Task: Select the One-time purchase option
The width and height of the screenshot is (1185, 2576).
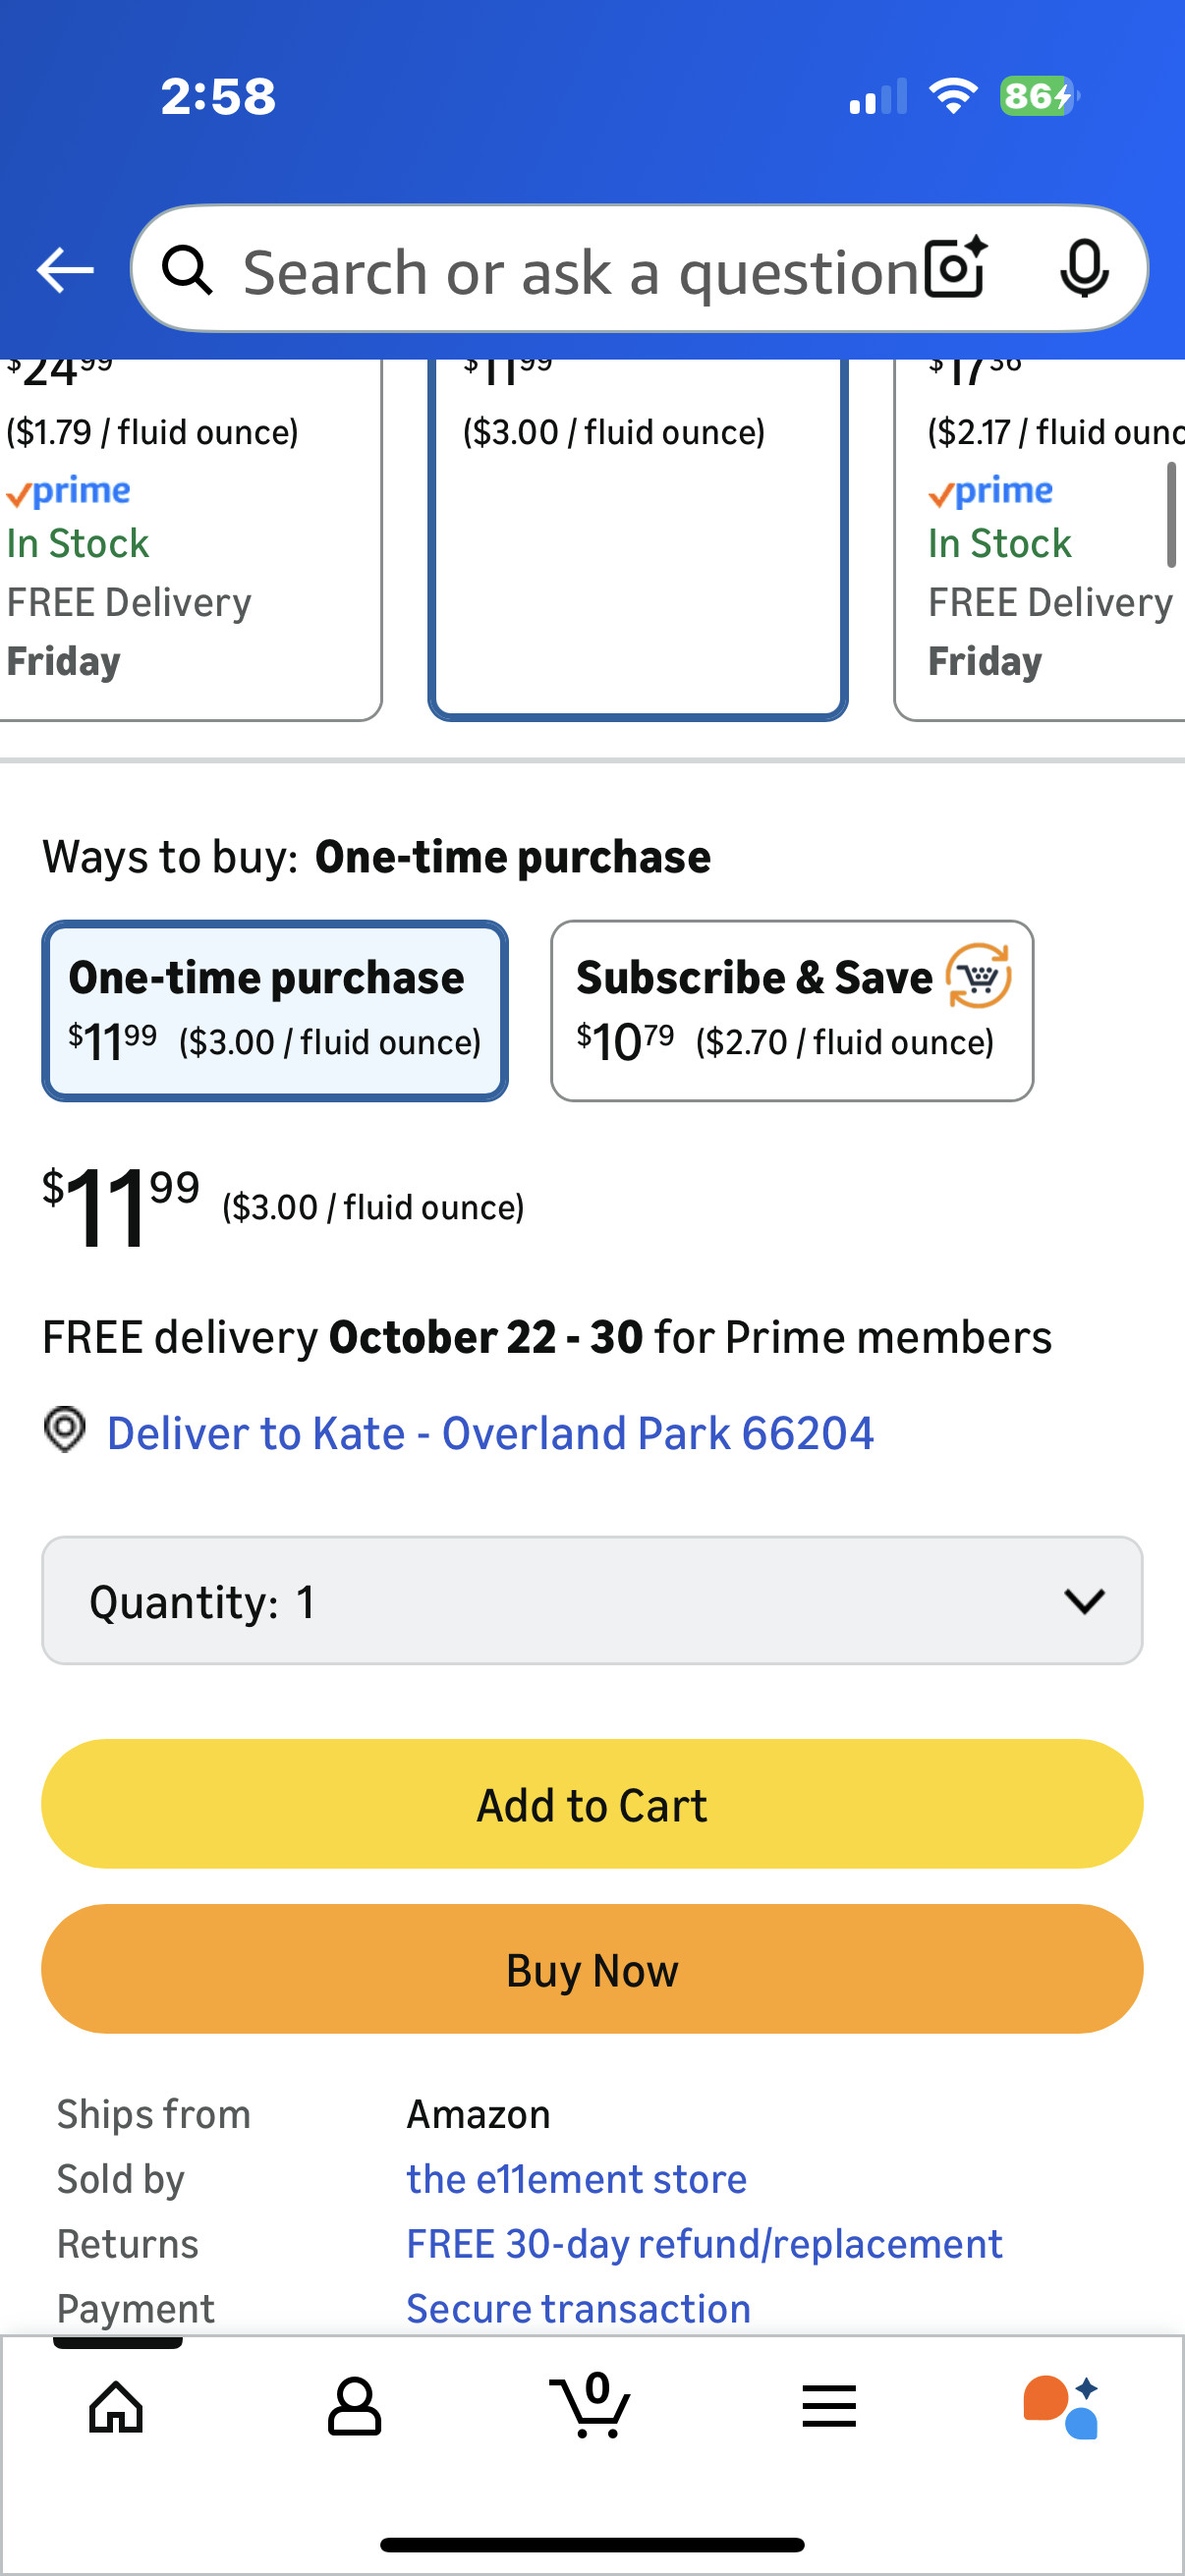Action: (x=275, y=1010)
